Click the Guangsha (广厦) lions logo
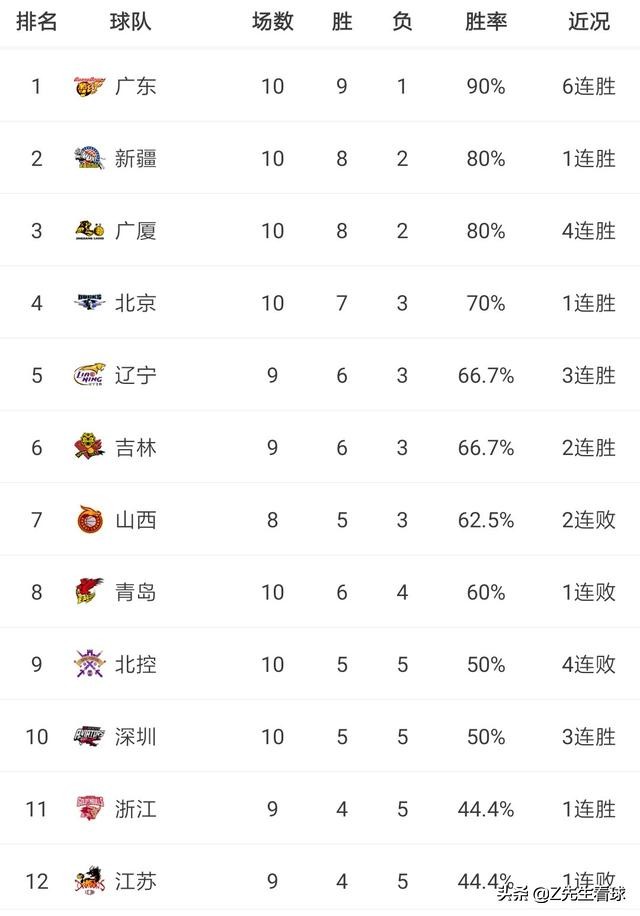Viewport: 640px width, 916px height. [x=89, y=230]
